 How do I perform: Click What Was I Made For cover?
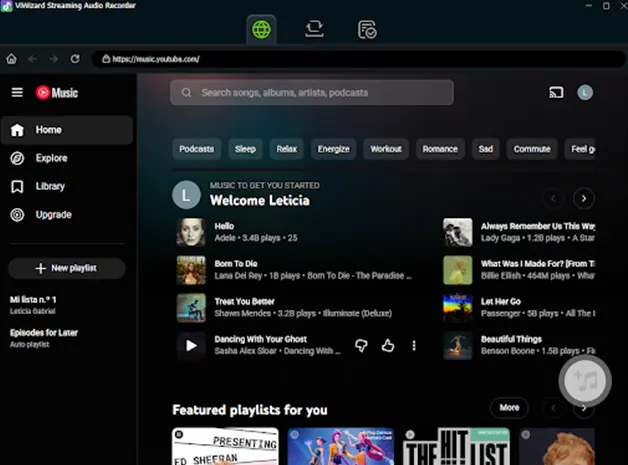(458, 270)
